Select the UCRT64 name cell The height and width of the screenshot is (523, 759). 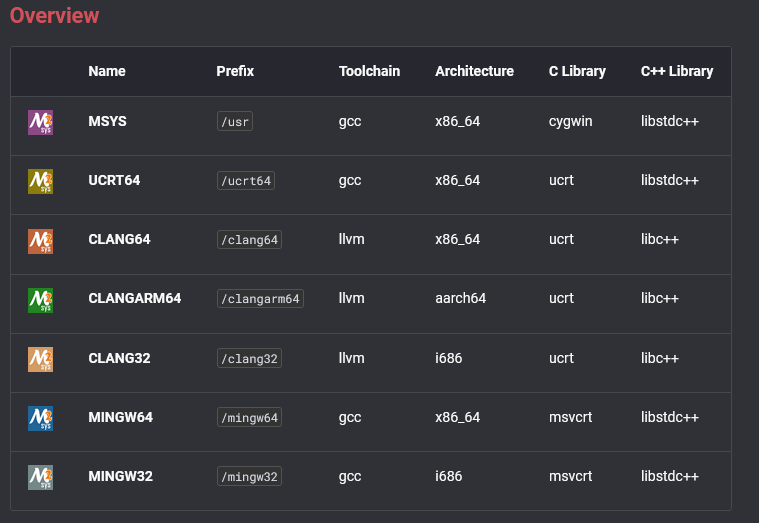pyautogui.click(x=114, y=180)
